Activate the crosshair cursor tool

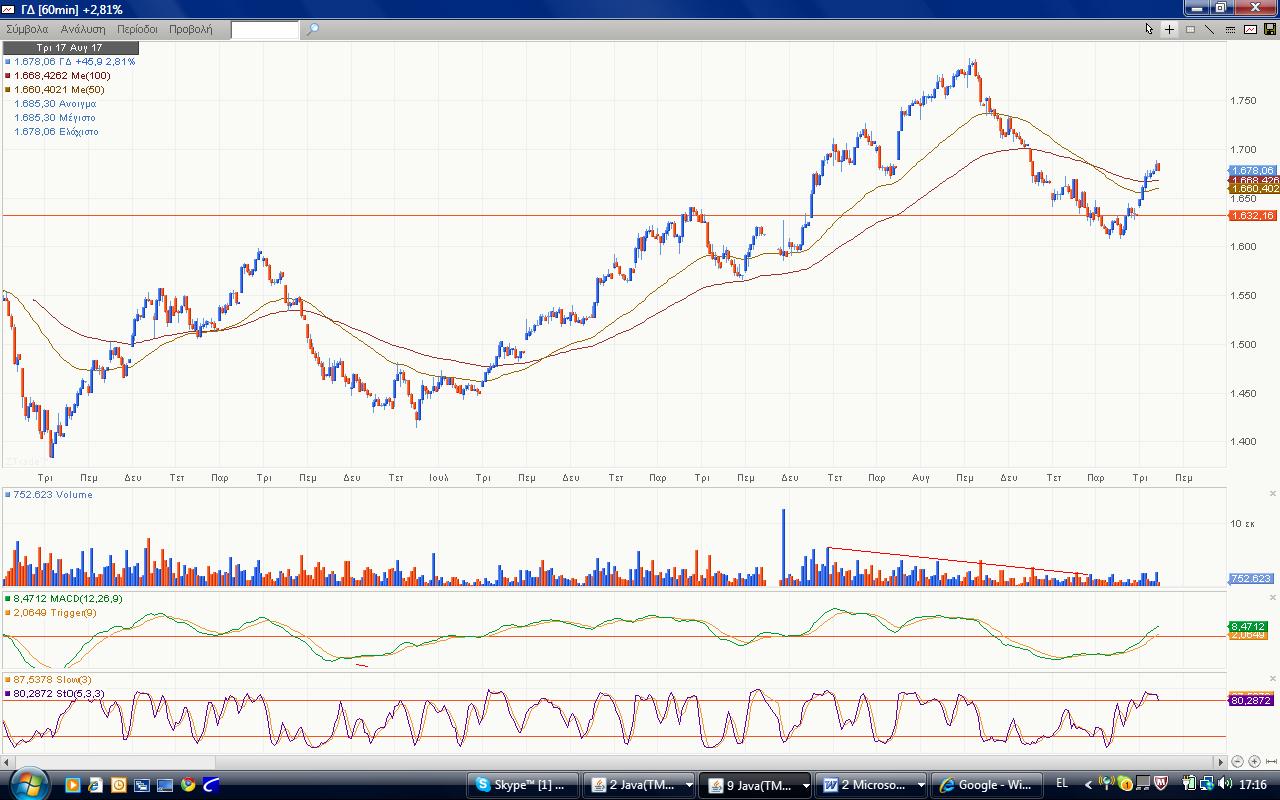click(x=1169, y=29)
